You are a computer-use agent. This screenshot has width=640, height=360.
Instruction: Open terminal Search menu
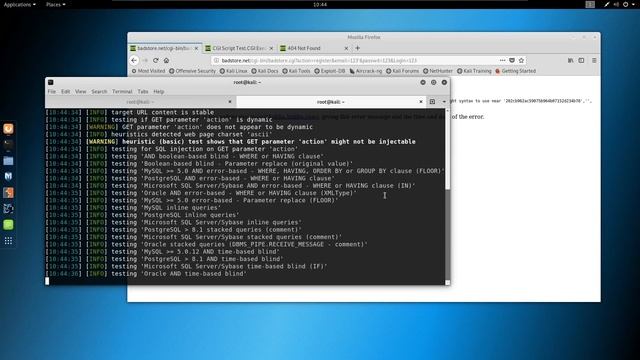[99, 91]
